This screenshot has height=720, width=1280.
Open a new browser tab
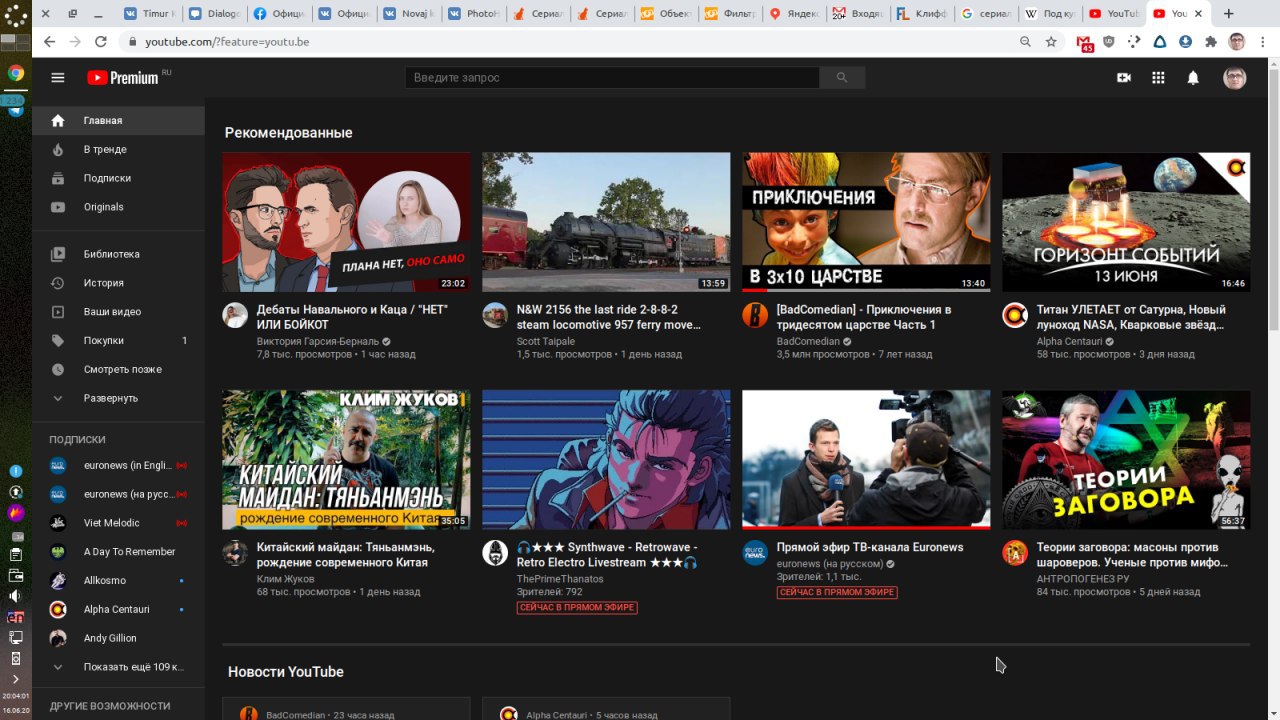tap(1229, 14)
